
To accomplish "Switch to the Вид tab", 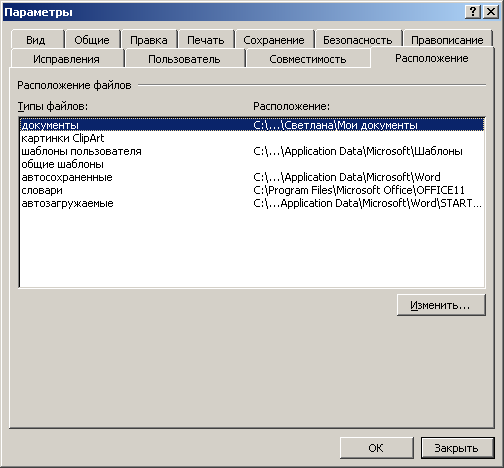I will tap(37, 39).
